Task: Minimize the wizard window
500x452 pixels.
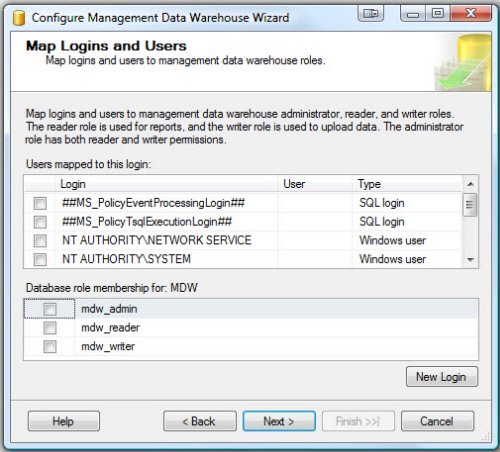Action: pyautogui.click(x=413, y=14)
